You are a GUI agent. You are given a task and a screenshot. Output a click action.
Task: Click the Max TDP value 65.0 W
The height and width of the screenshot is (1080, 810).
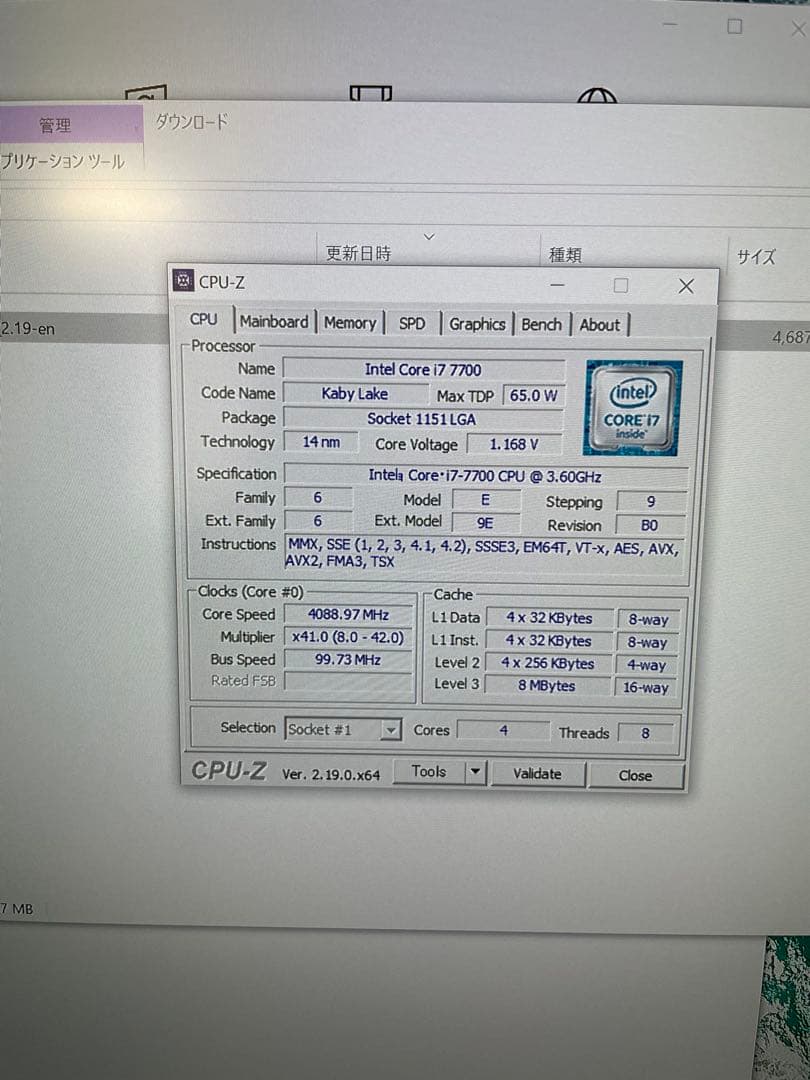[533, 395]
